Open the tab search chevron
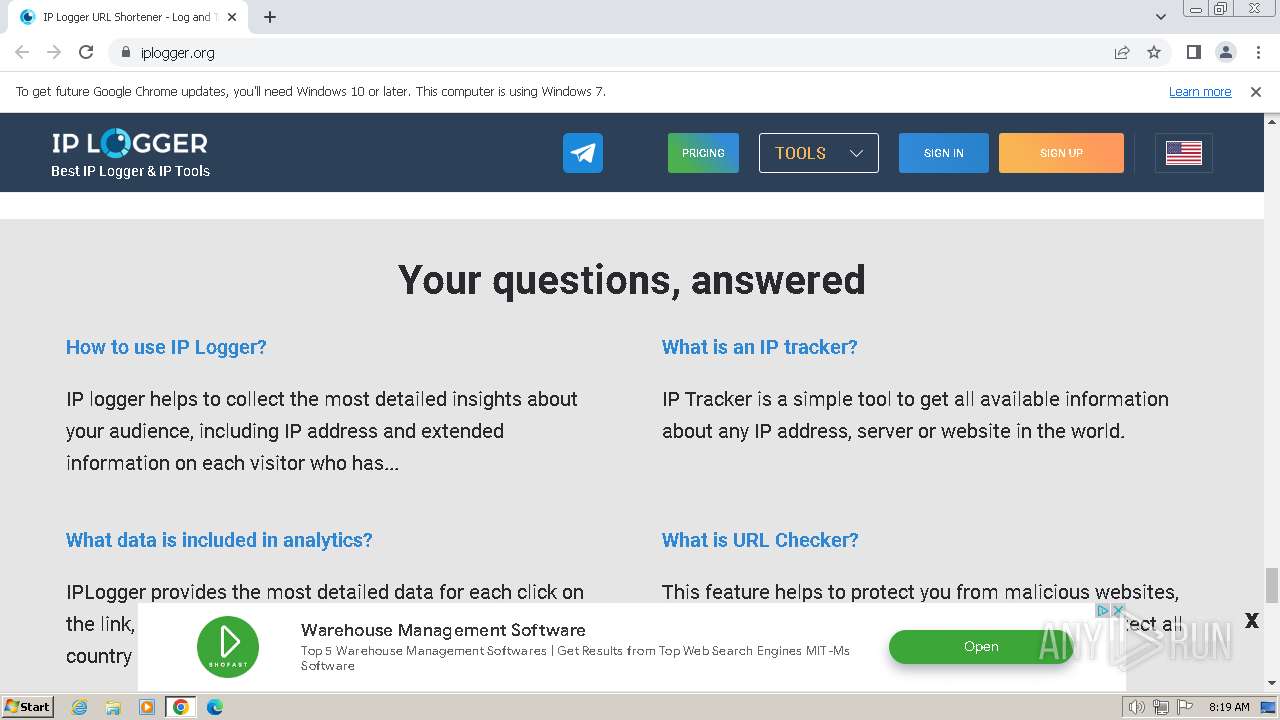The width and height of the screenshot is (1280, 720). tap(1161, 17)
